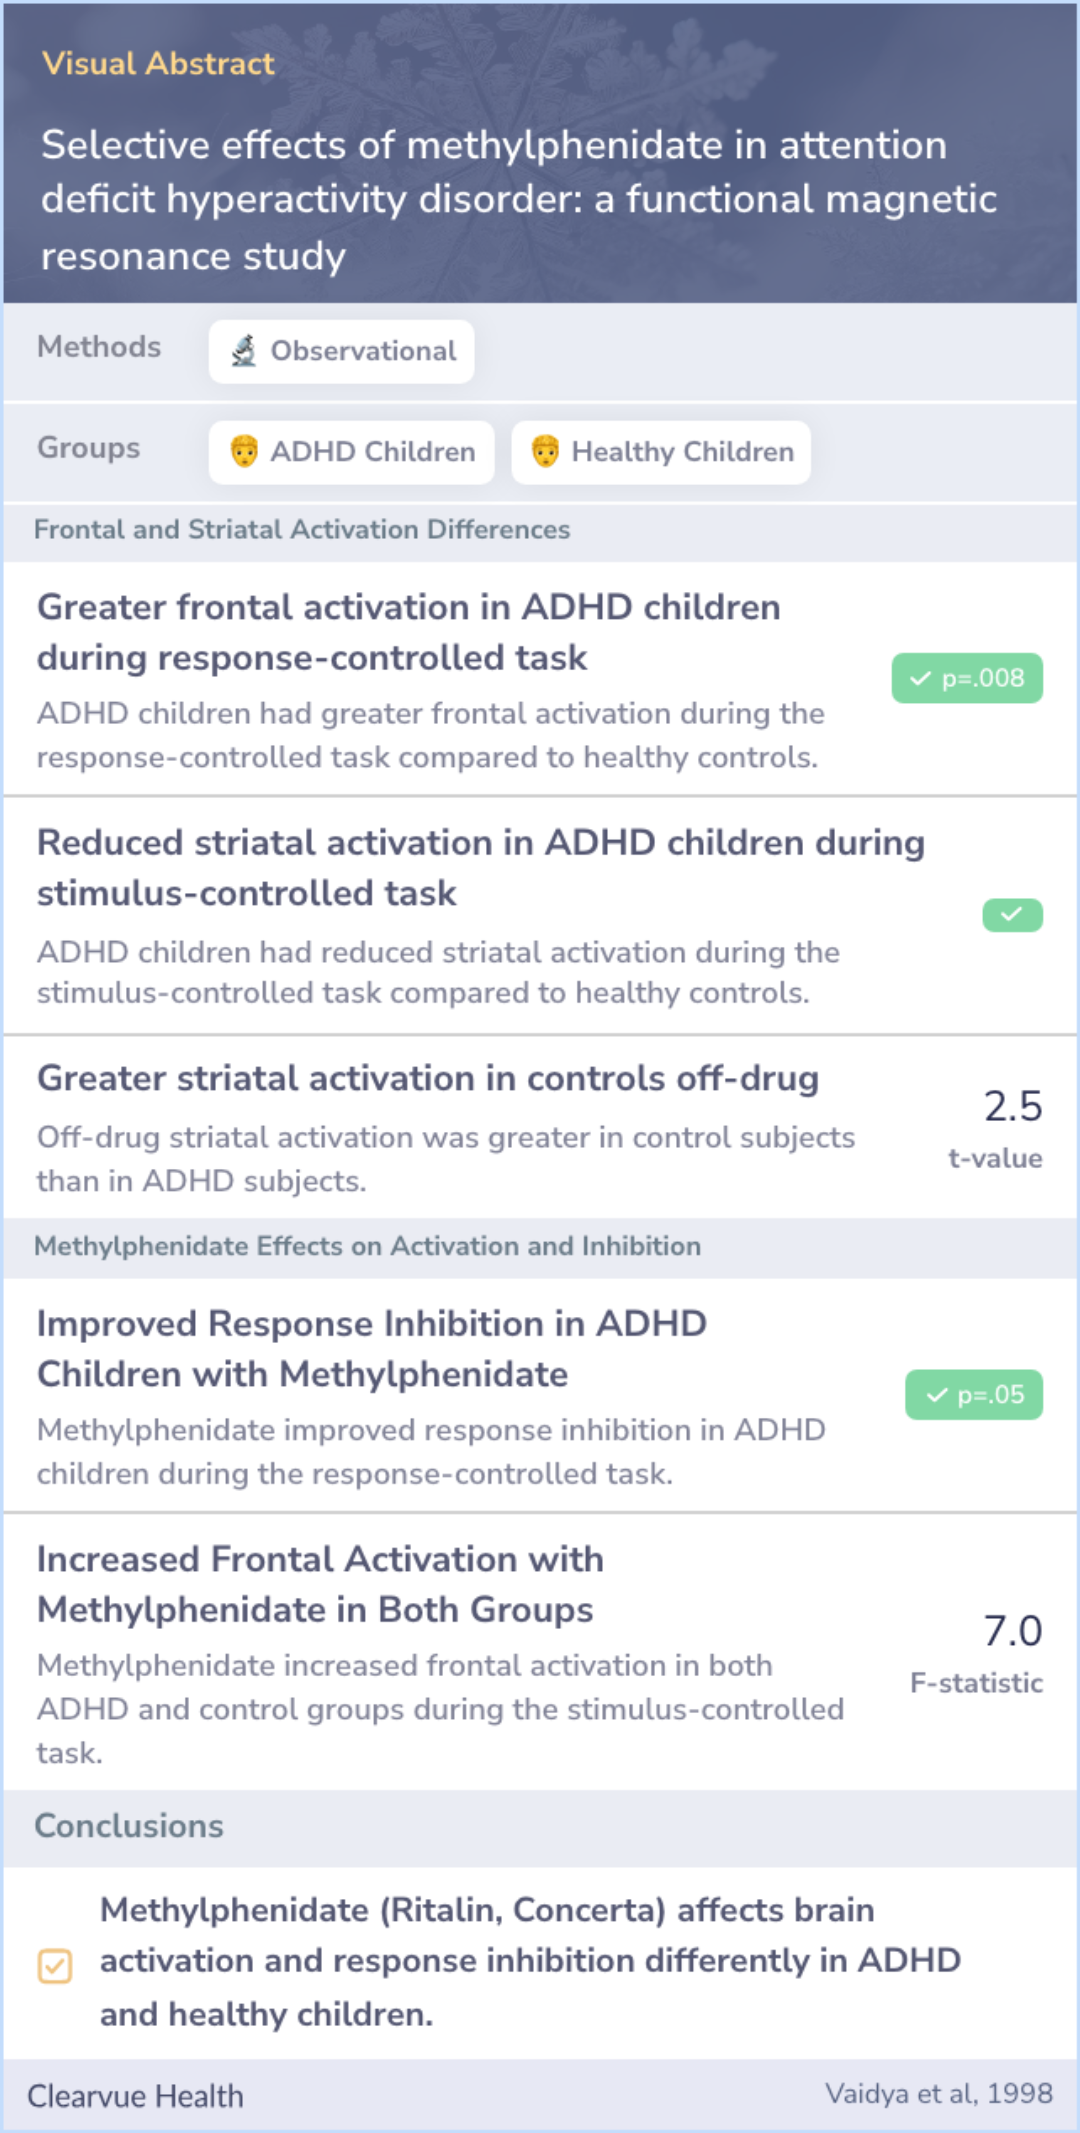Open the Vaidya et al, 1998 citation
The height and width of the screenshot is (2133, 1080).
coord(938,2093)
